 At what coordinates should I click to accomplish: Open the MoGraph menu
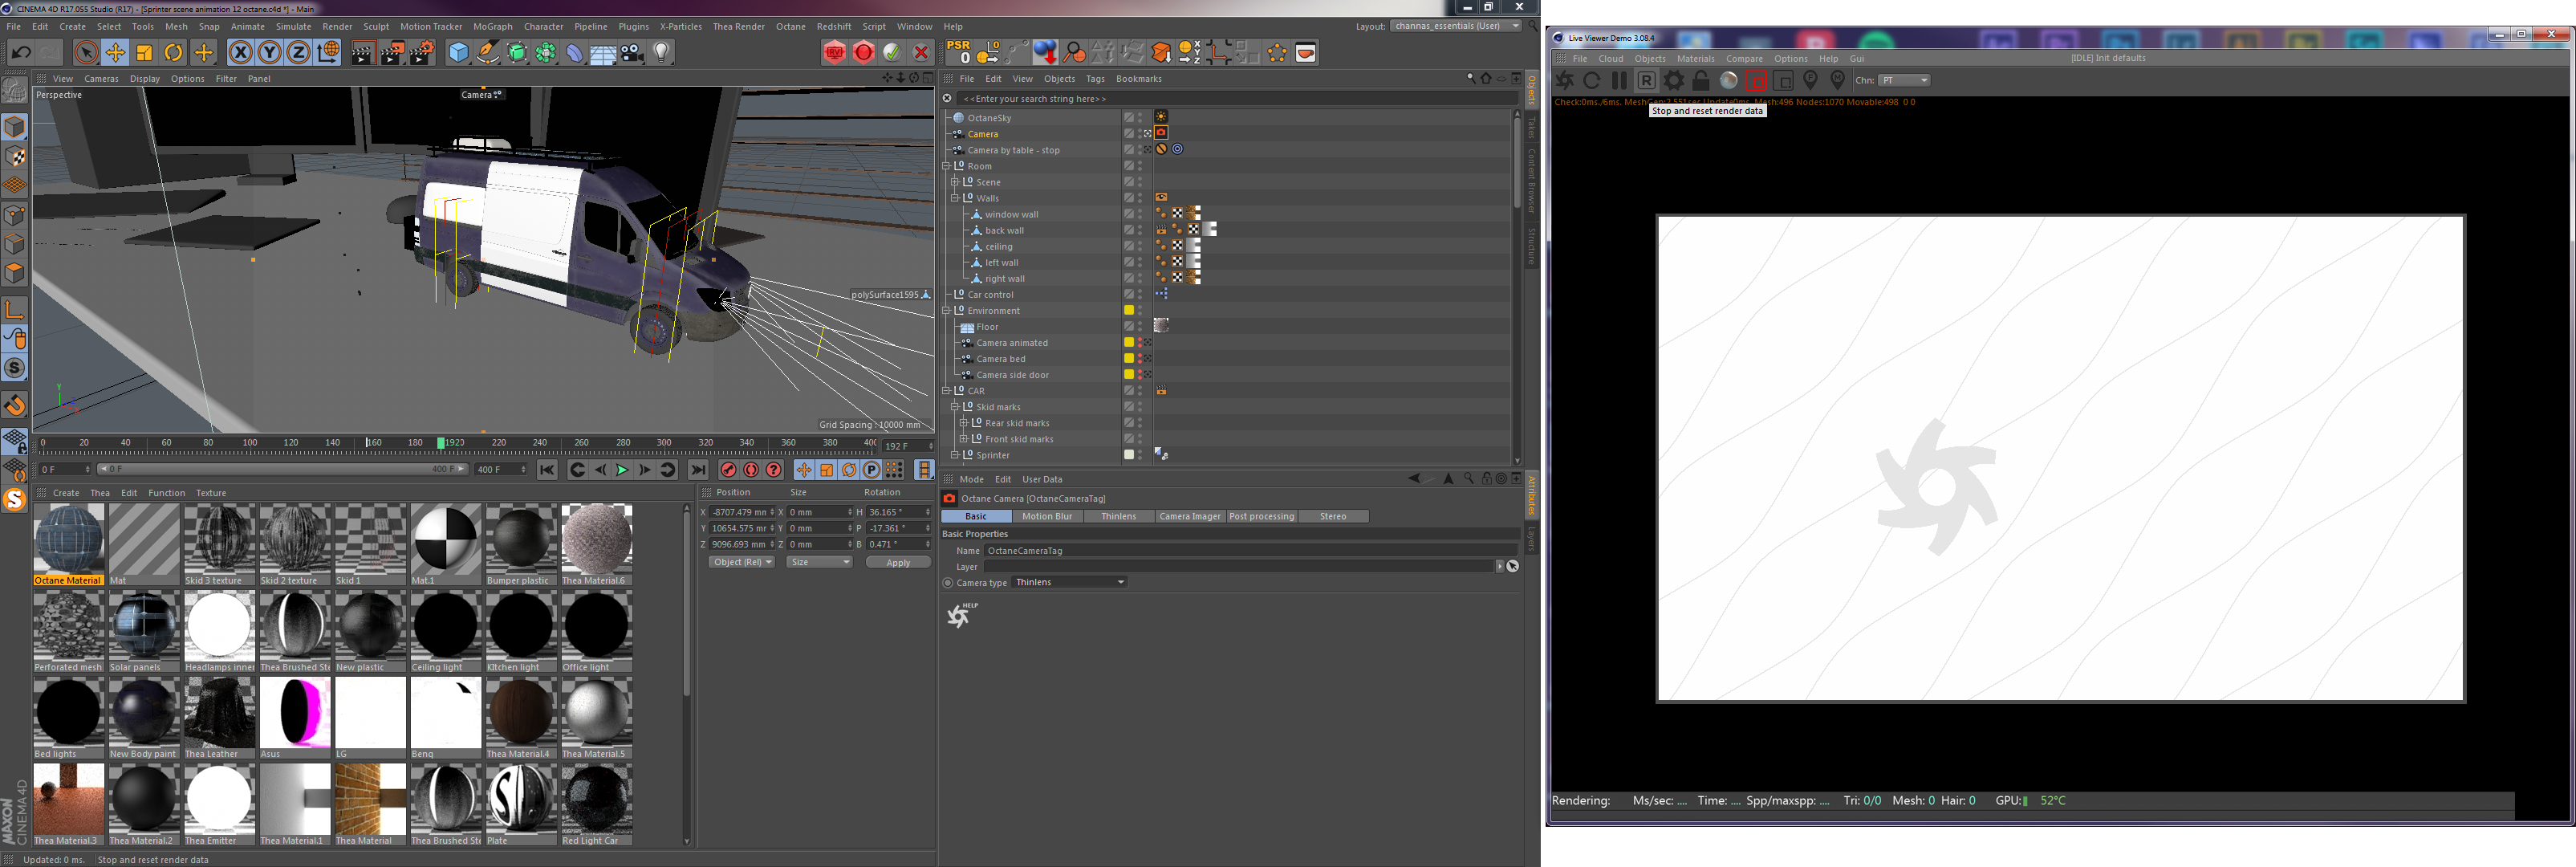pyautogui.click(x=492, y=27)
